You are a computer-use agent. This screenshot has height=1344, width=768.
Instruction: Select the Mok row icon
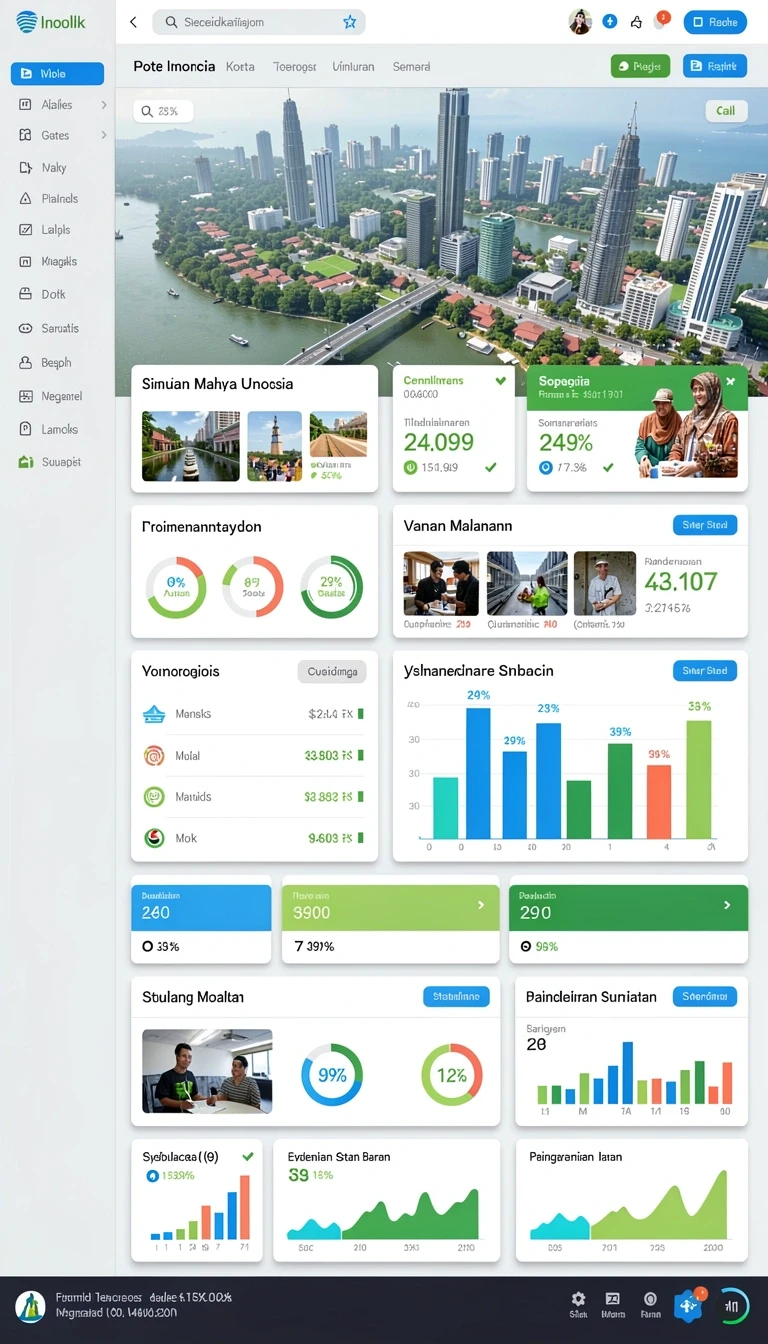point(154,838)
